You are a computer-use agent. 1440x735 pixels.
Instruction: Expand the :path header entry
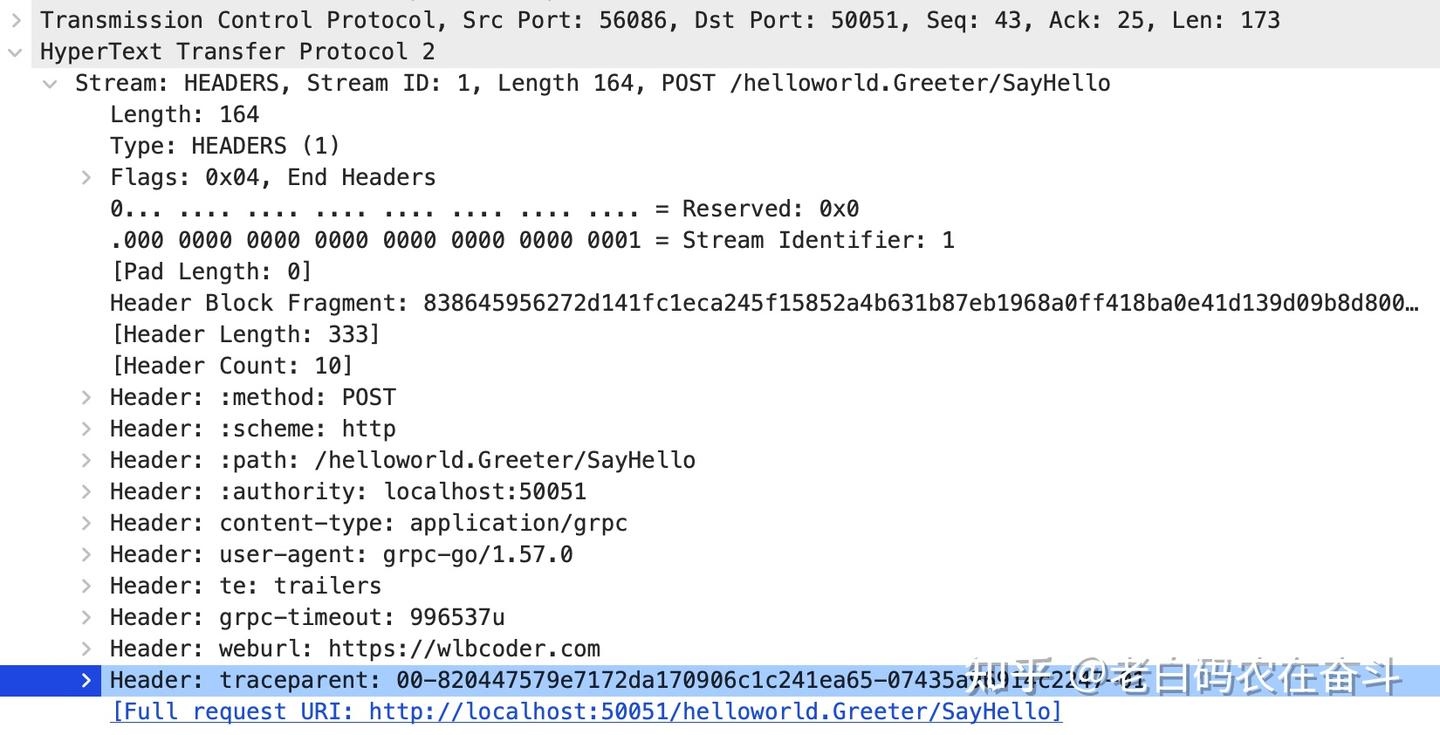(x=87, y=461)
